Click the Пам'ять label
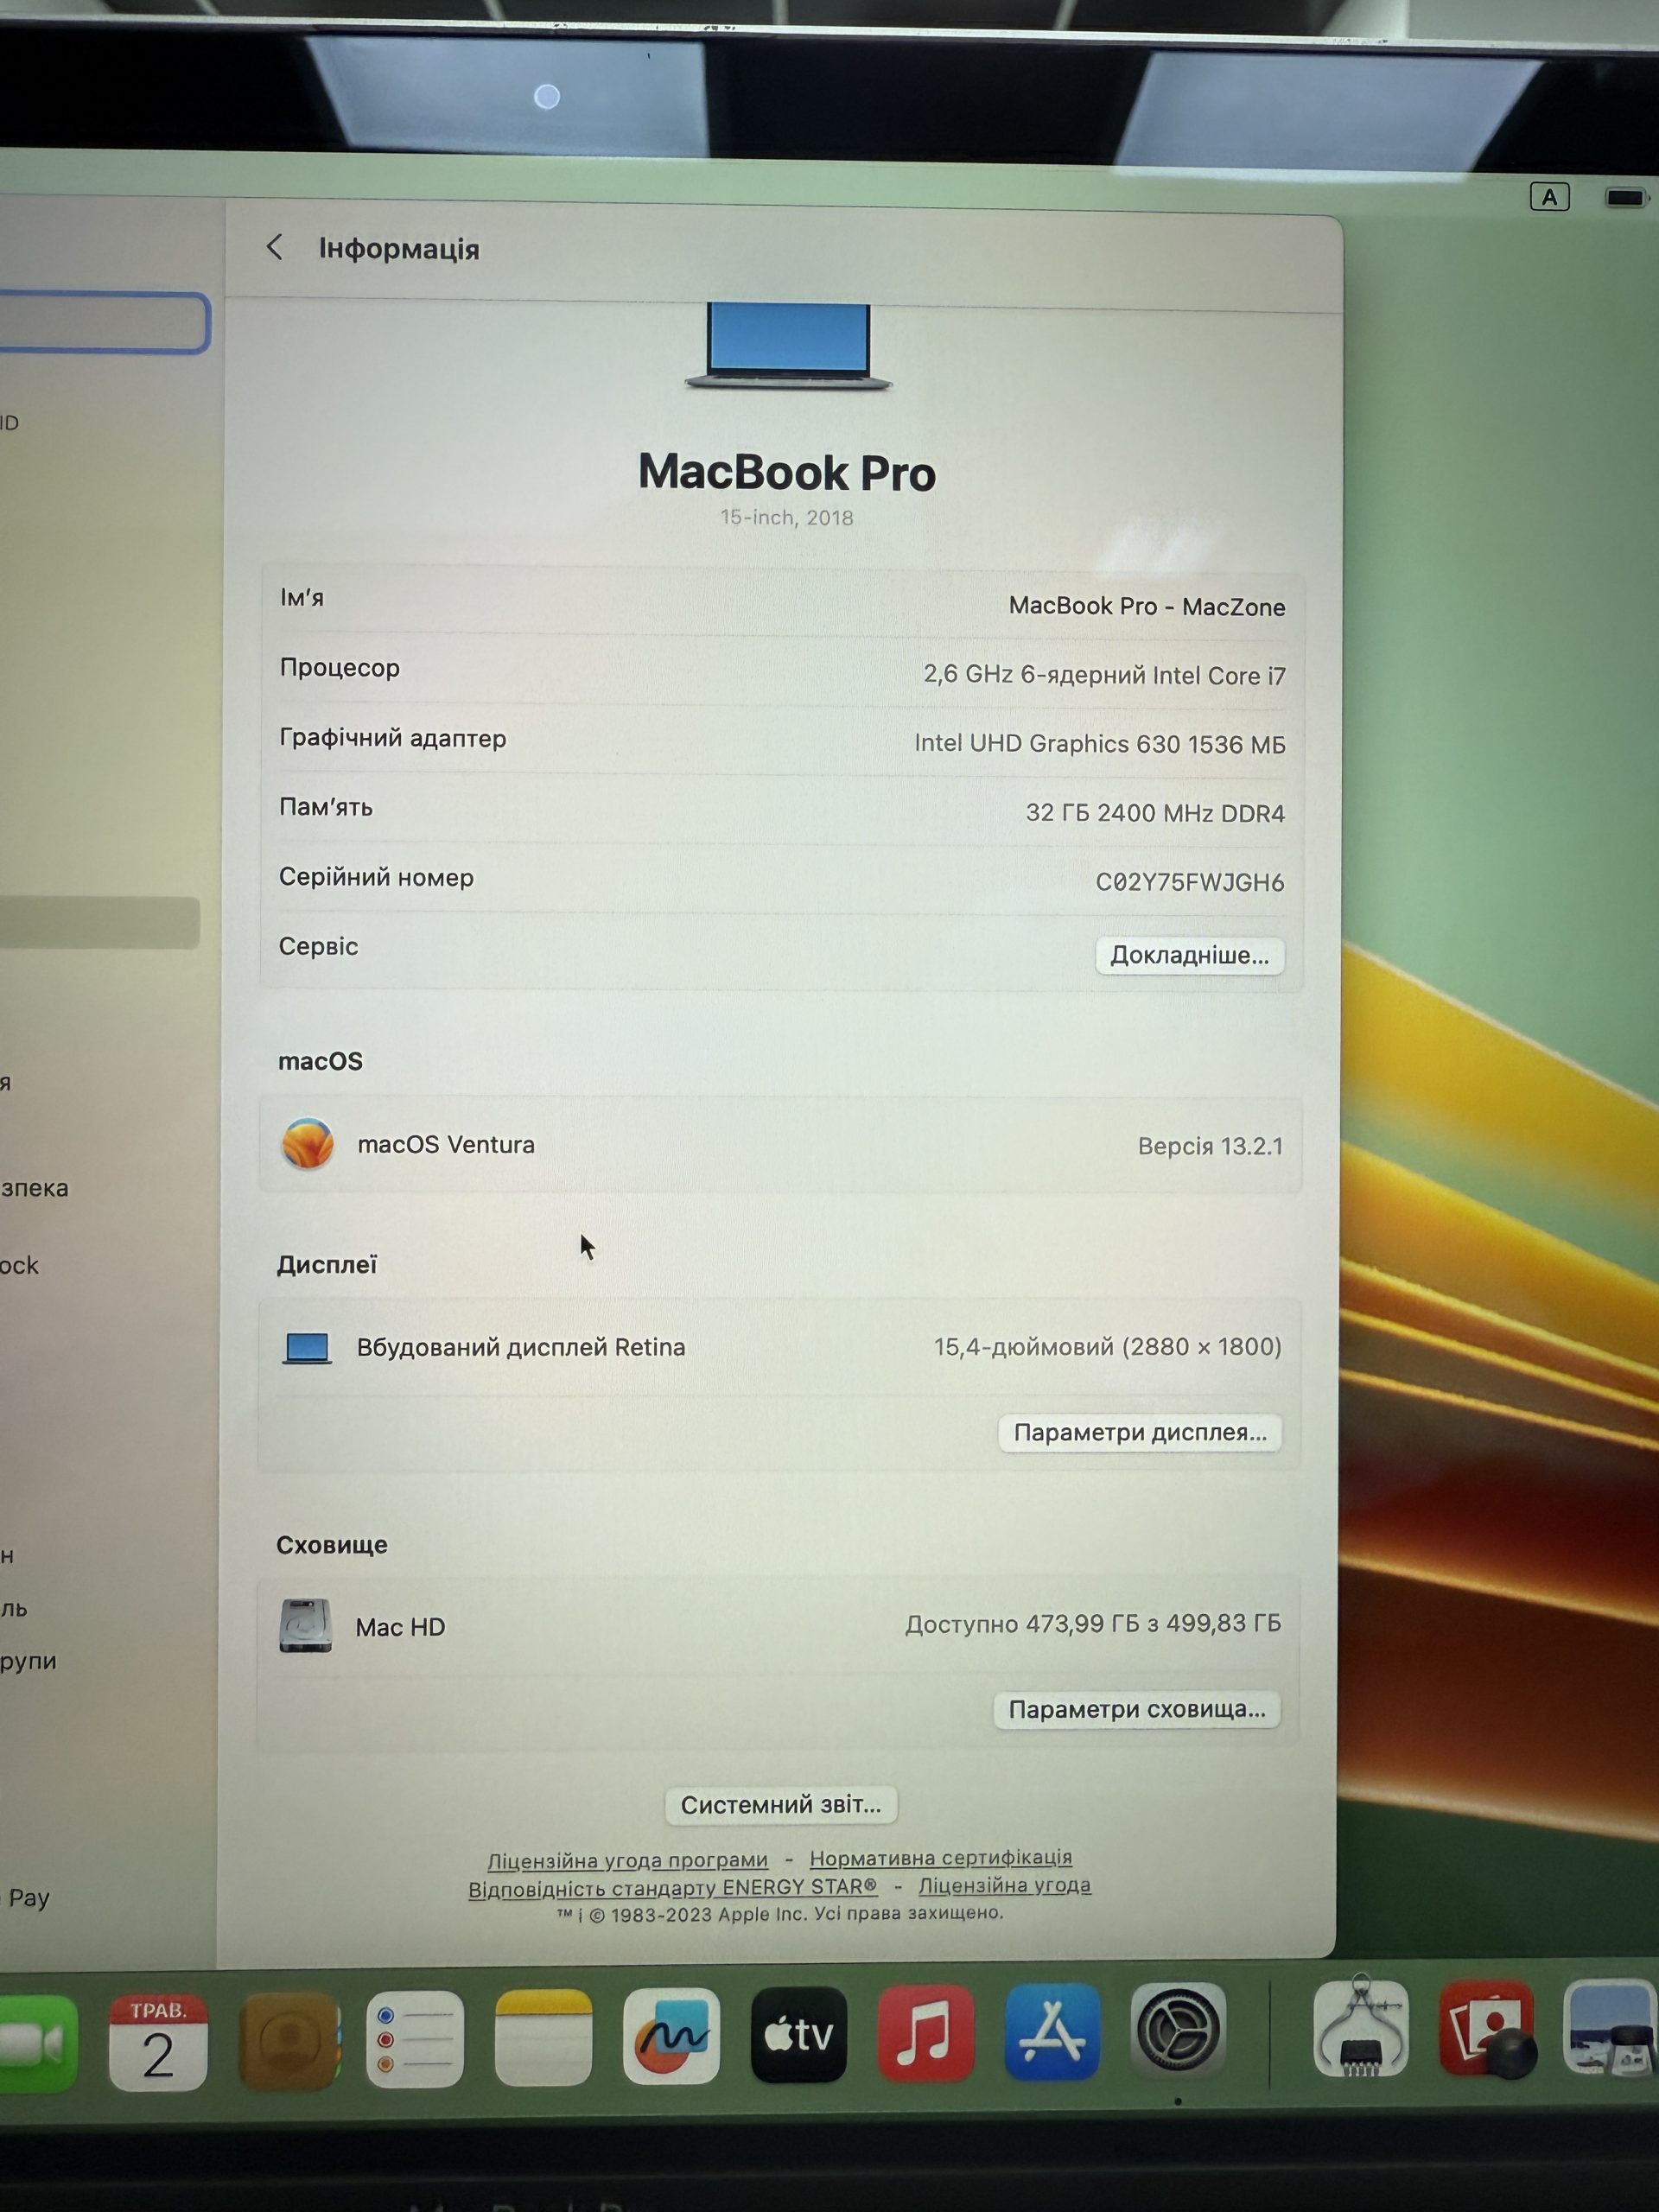Screen dimensions: 1659x2212 point(326,807)
